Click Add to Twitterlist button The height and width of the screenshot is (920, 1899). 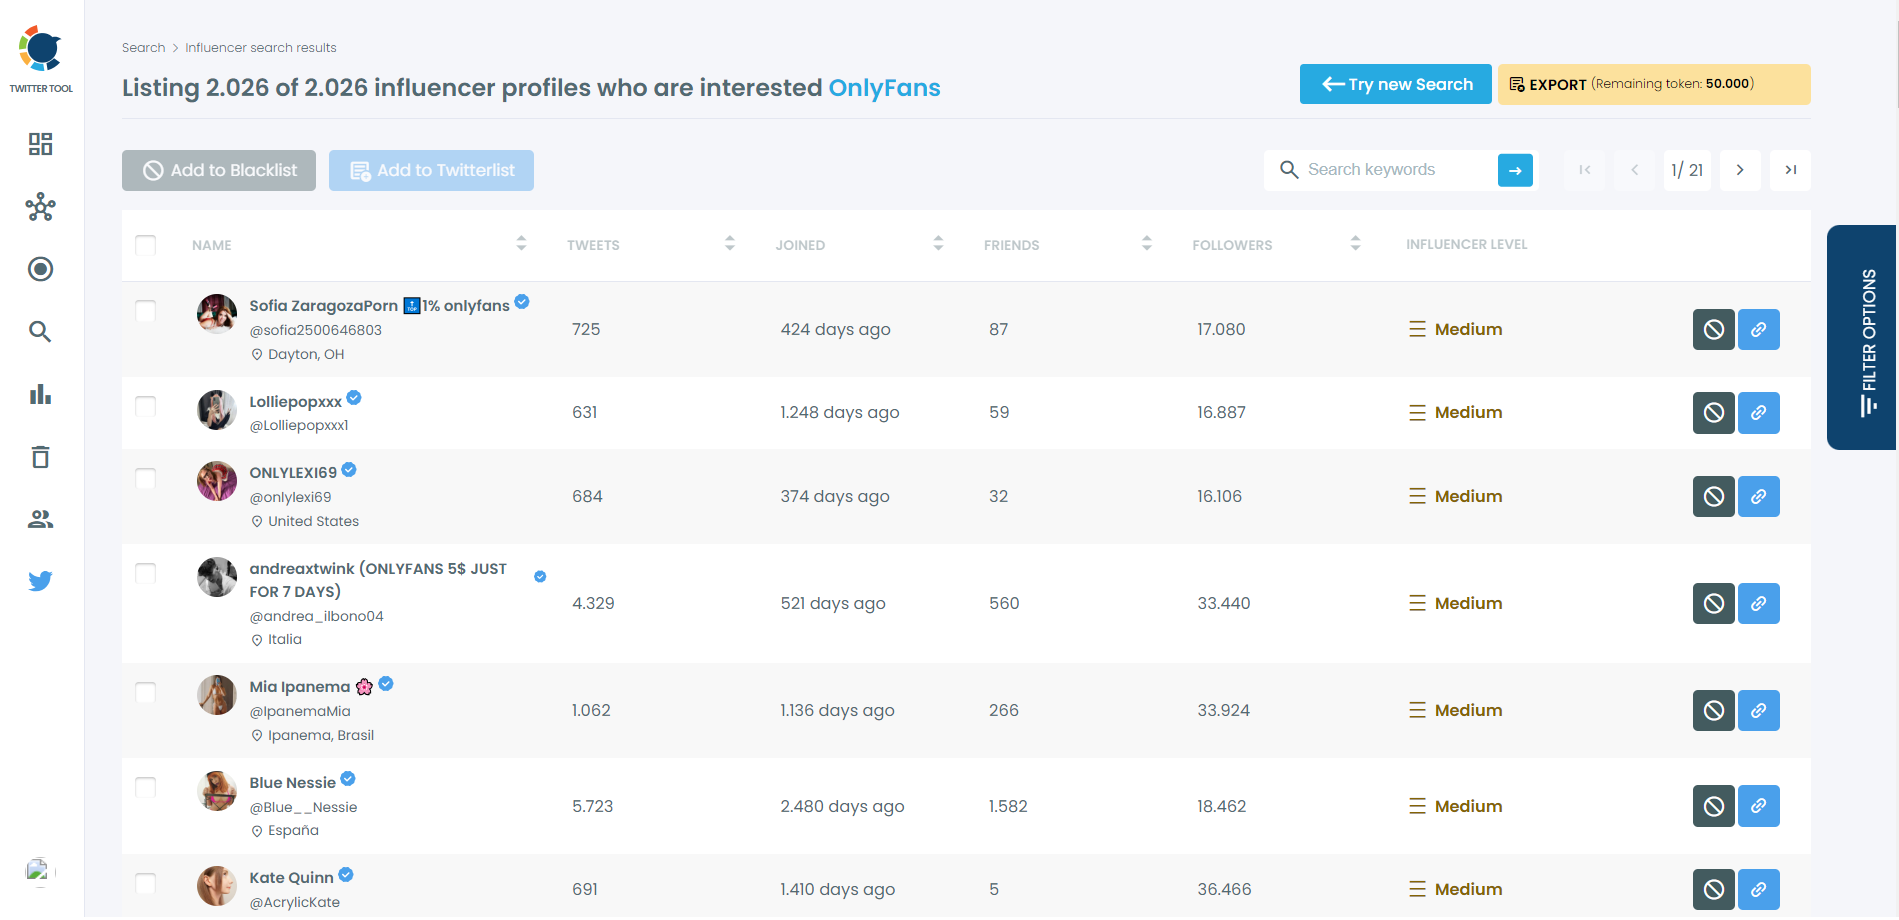431,170
